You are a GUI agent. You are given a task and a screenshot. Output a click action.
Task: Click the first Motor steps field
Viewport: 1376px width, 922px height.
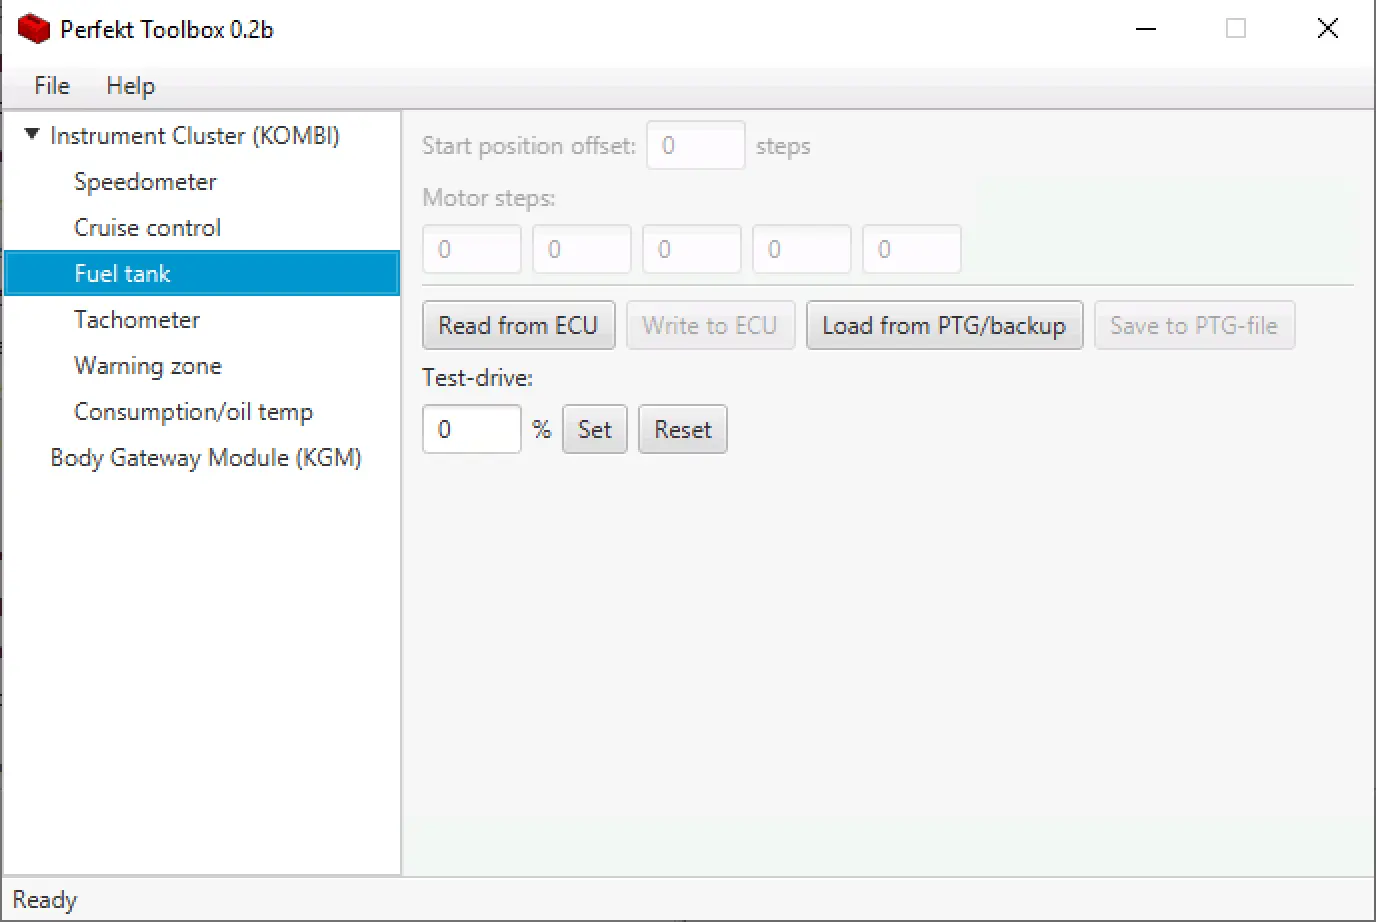[x=471, y=250]
